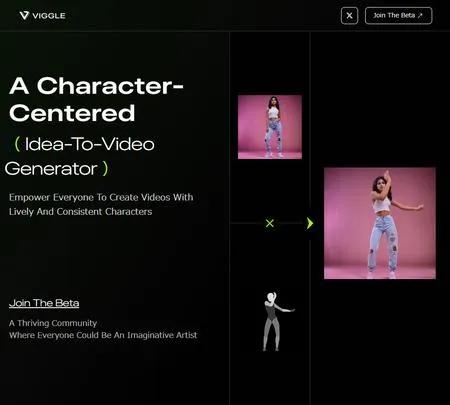Click the Join The Beta header button
This screenshot has width=450, height=405.
click(399, 16)
